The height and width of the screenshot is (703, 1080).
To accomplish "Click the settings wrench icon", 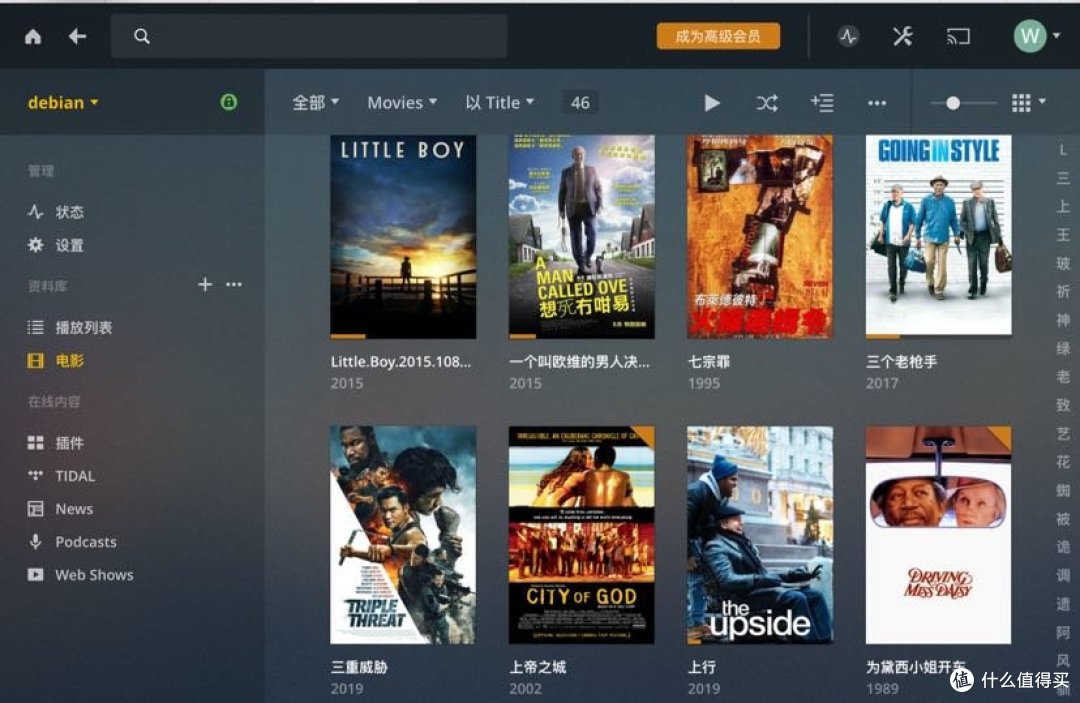I will tap(902, 35).
